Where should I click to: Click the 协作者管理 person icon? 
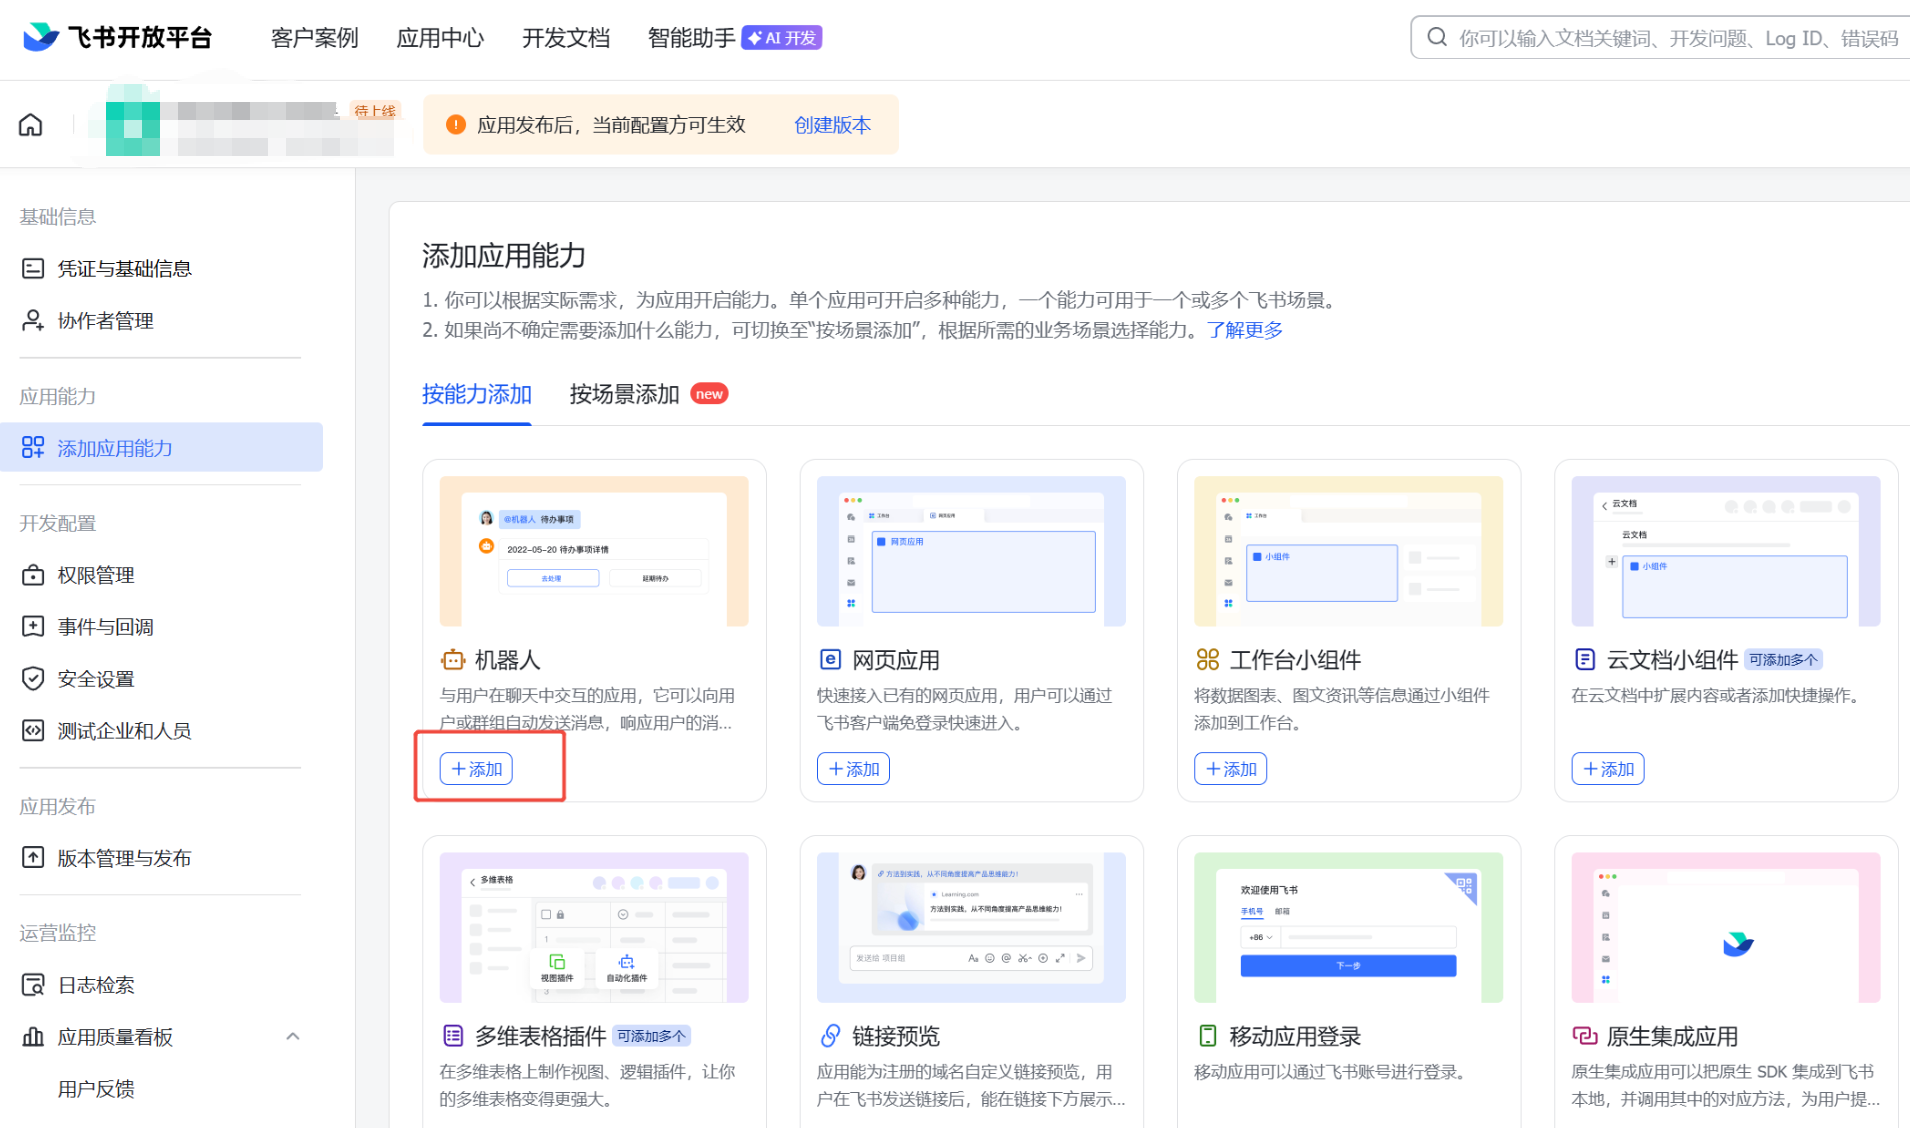pyautogui.click(x=33, y=320)
